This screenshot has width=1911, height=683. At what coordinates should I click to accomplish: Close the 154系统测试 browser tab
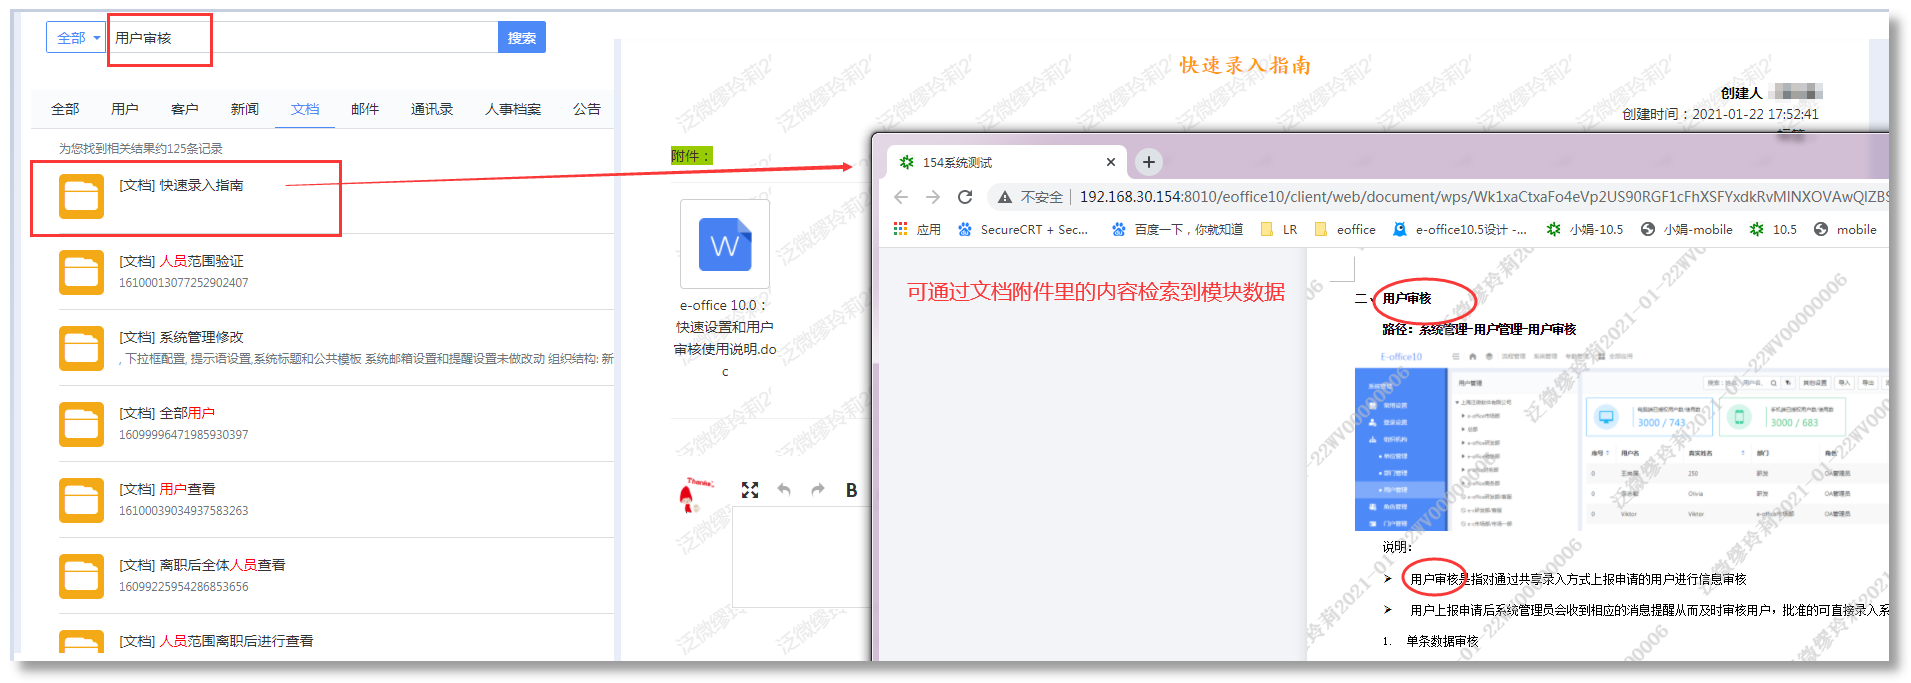(1110, 162)
